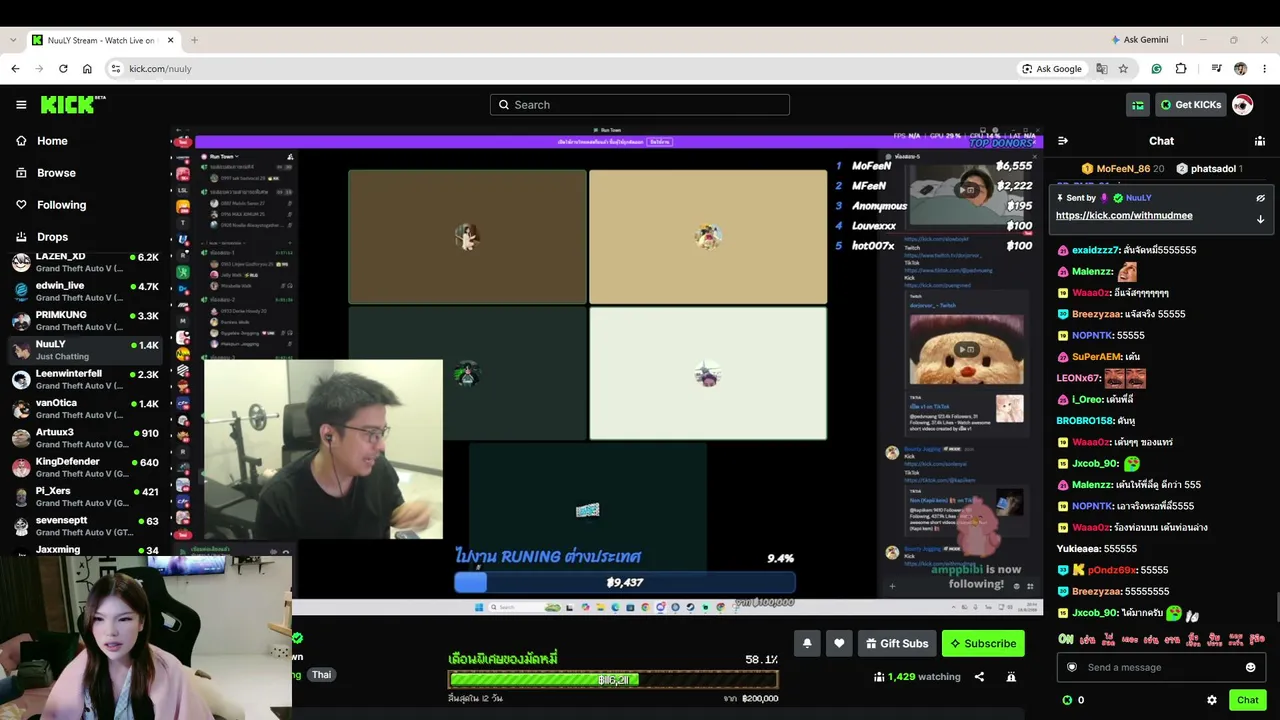Open KingDefender channel in sidebar
The image size is (1280, 720).
pyautogui.click(x=85, y=467)
